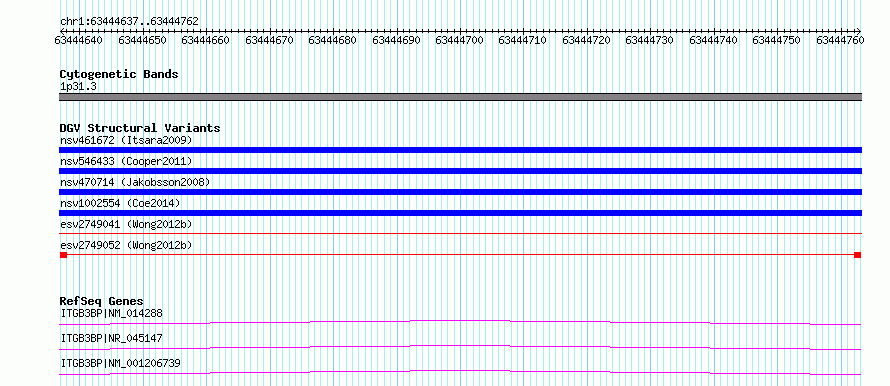Open gene ITGB3BP|NM_001206739 label
The width and height of the screenshot is (890, 386).
point(121,363)
